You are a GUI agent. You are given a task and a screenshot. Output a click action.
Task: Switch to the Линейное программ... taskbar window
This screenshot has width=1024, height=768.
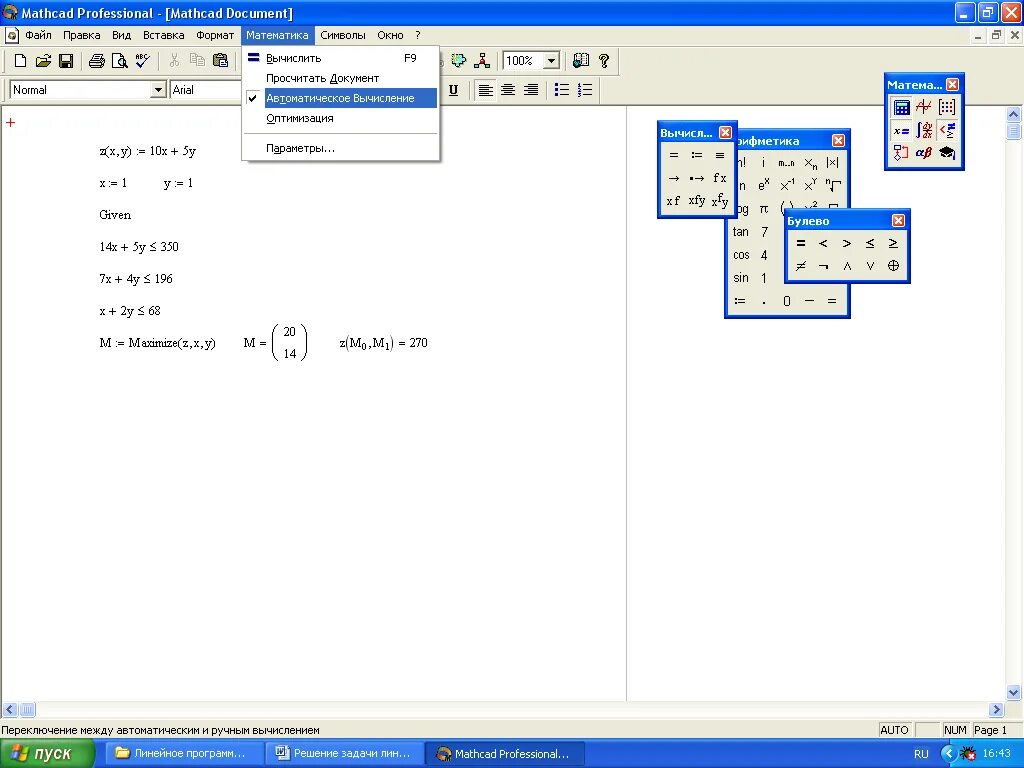pos(184,754)
